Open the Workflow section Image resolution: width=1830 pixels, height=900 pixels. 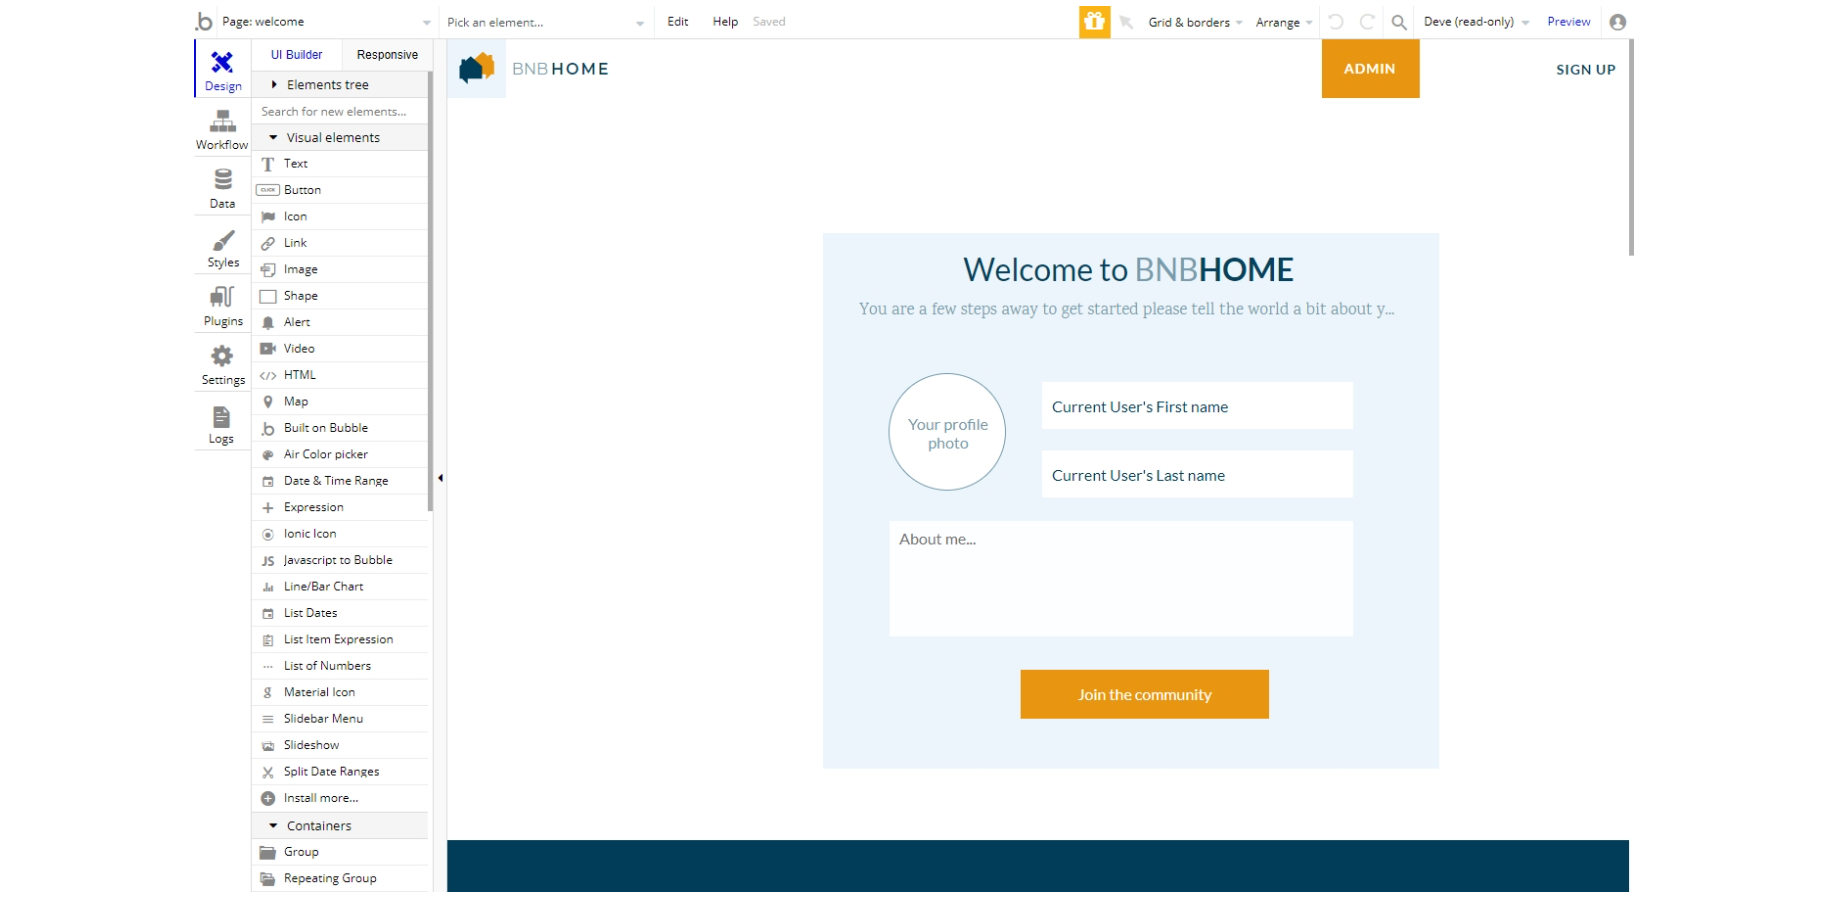coord(222,129)
